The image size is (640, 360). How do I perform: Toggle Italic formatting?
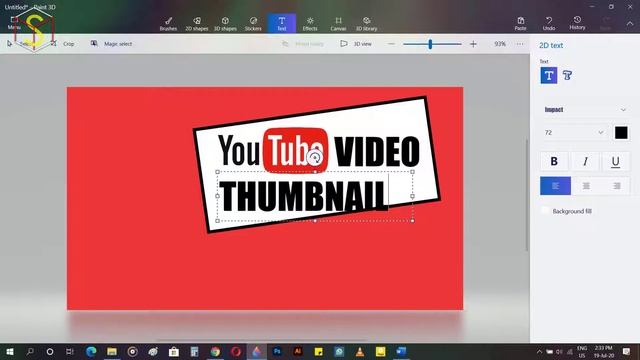coord(585,161)
